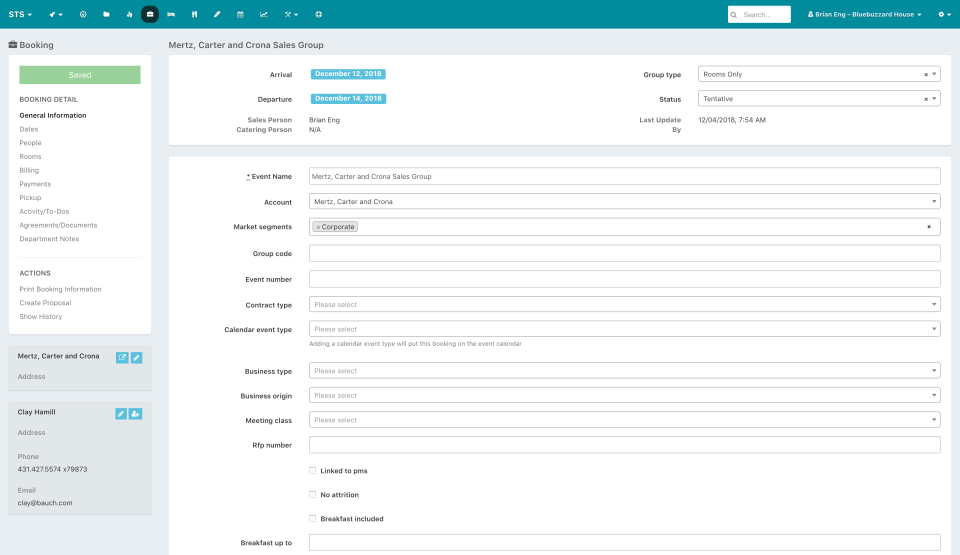Go to the Rooms section
Viewport: 960px width, 555px height.
[31, 157]
